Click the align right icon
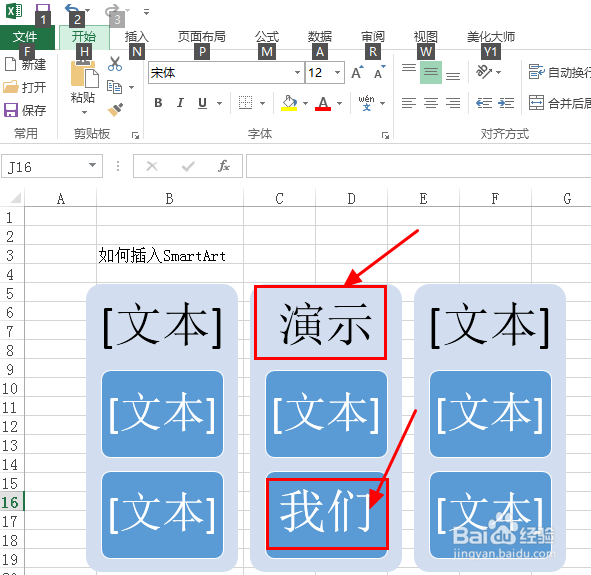The width and height of the screenshot is (591, 575). (x=453, y=102)
